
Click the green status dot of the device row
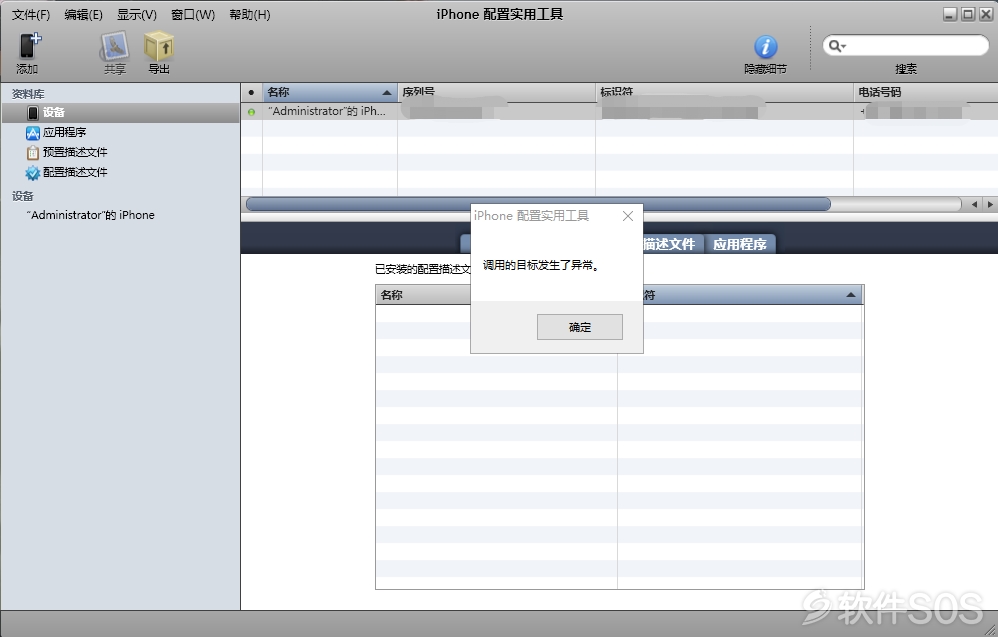click(x=251, y=111)
